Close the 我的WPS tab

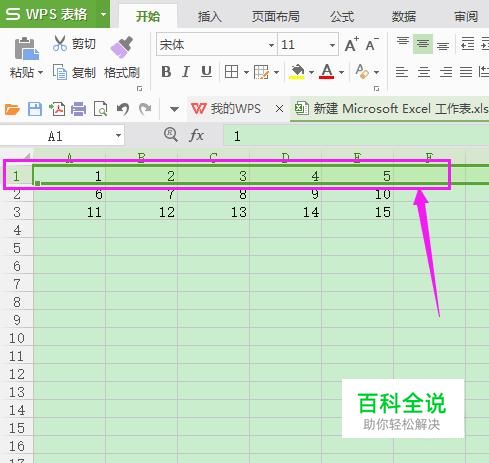pos(279,109)
